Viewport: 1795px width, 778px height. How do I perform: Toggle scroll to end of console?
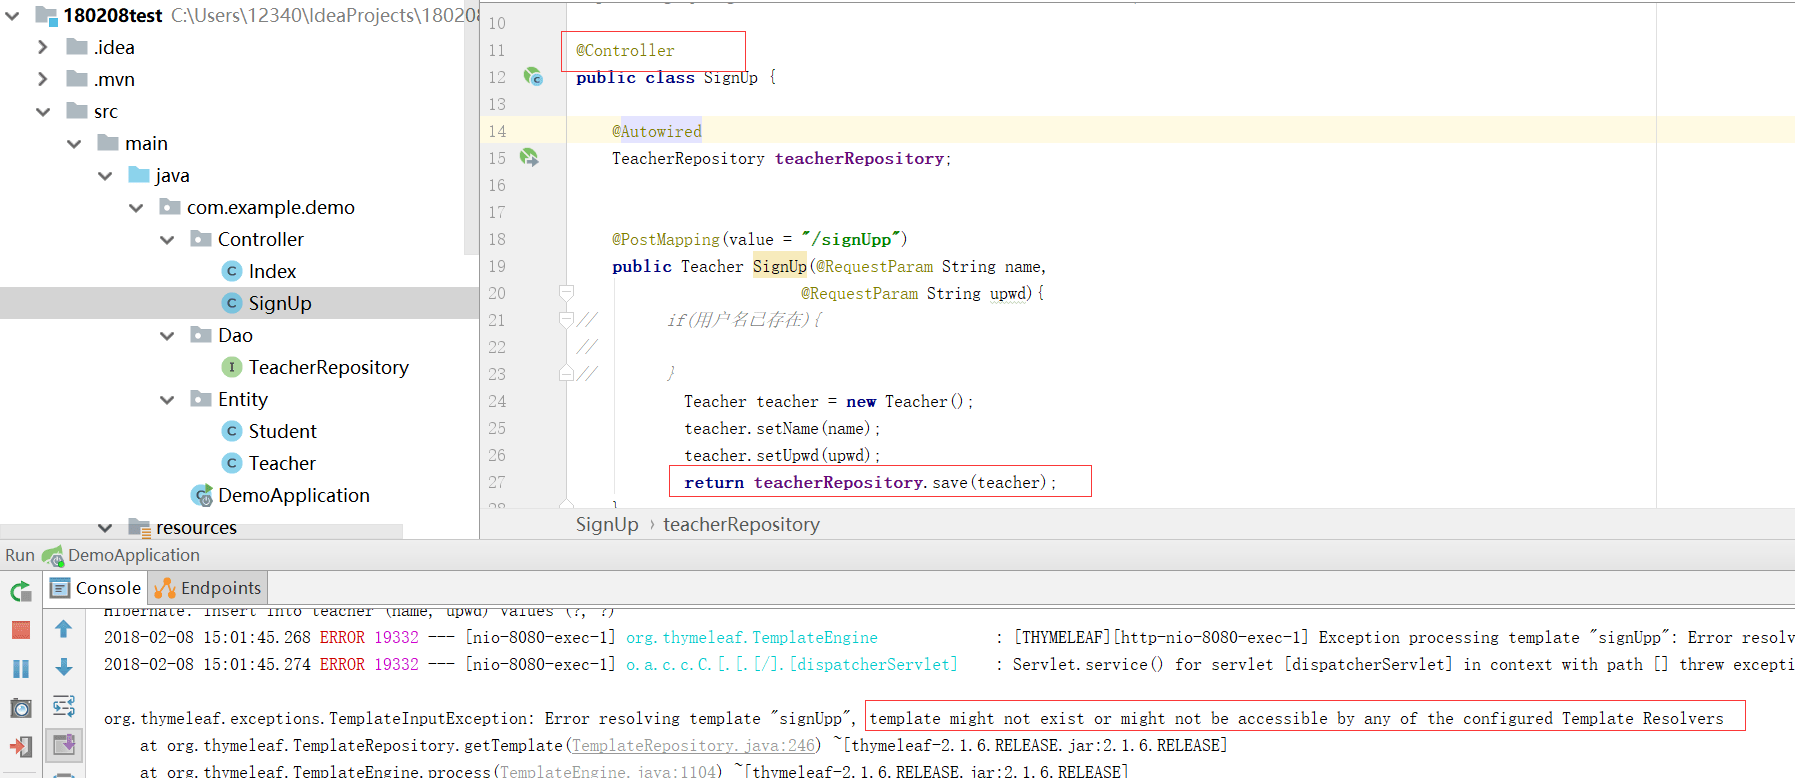coord(63,744)
